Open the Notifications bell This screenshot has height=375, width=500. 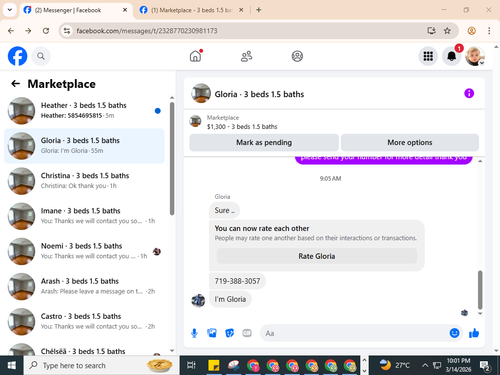pyautogui.click(x=451, y=56)
